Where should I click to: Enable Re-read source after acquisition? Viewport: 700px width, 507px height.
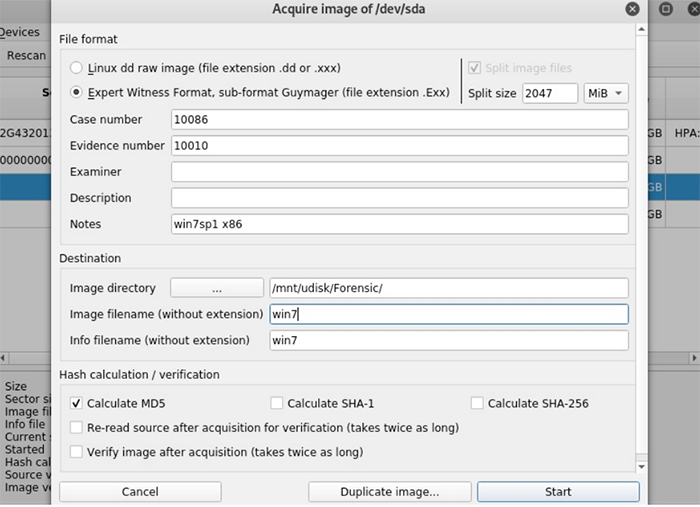(x=76, y=428)
